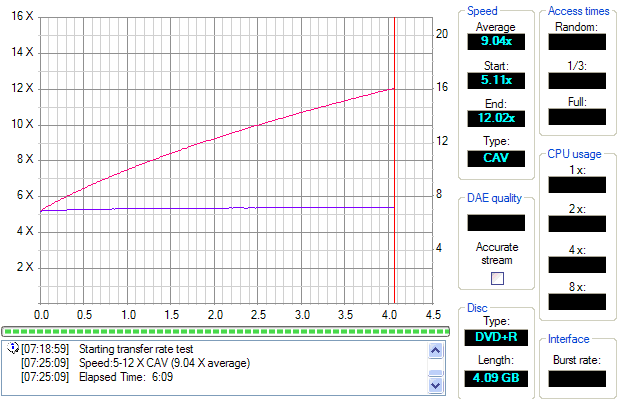Click the Speed group heading
This screenshot has width=618, height=399.
(482, 11)
